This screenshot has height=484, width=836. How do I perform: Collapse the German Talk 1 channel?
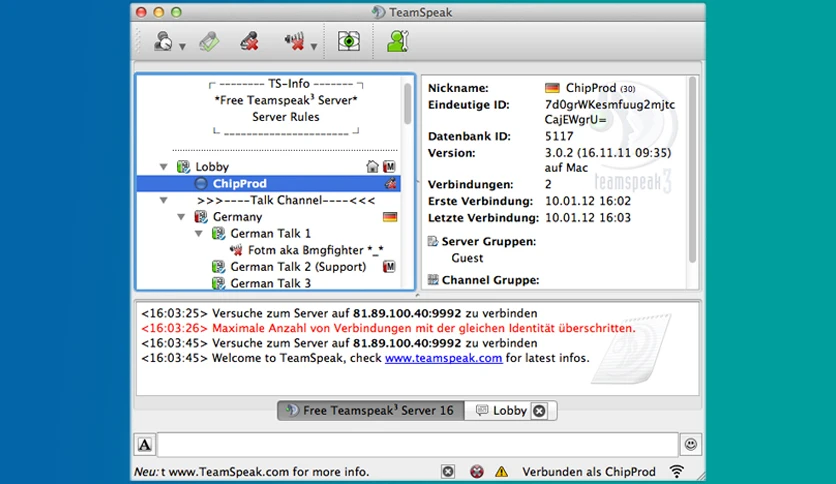pos(199,233)
